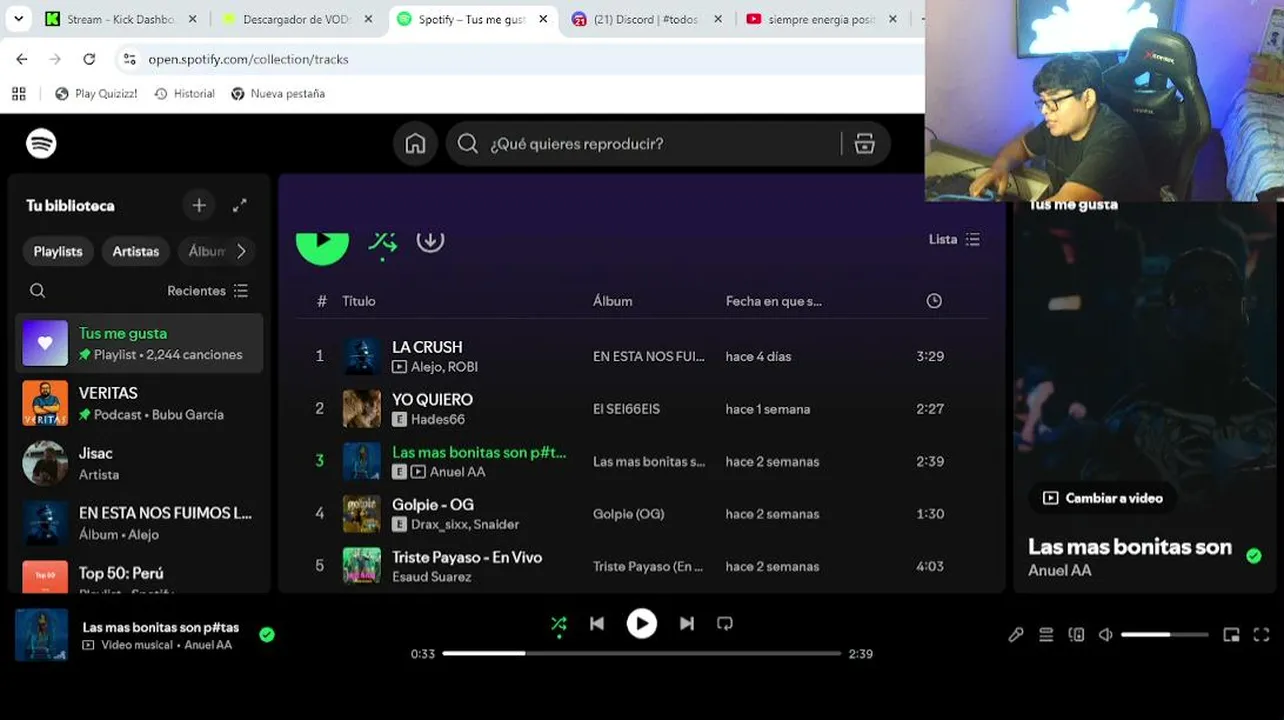Toggle repeat mode
This screenshot has height=720, width=1284.
point(725,624)
